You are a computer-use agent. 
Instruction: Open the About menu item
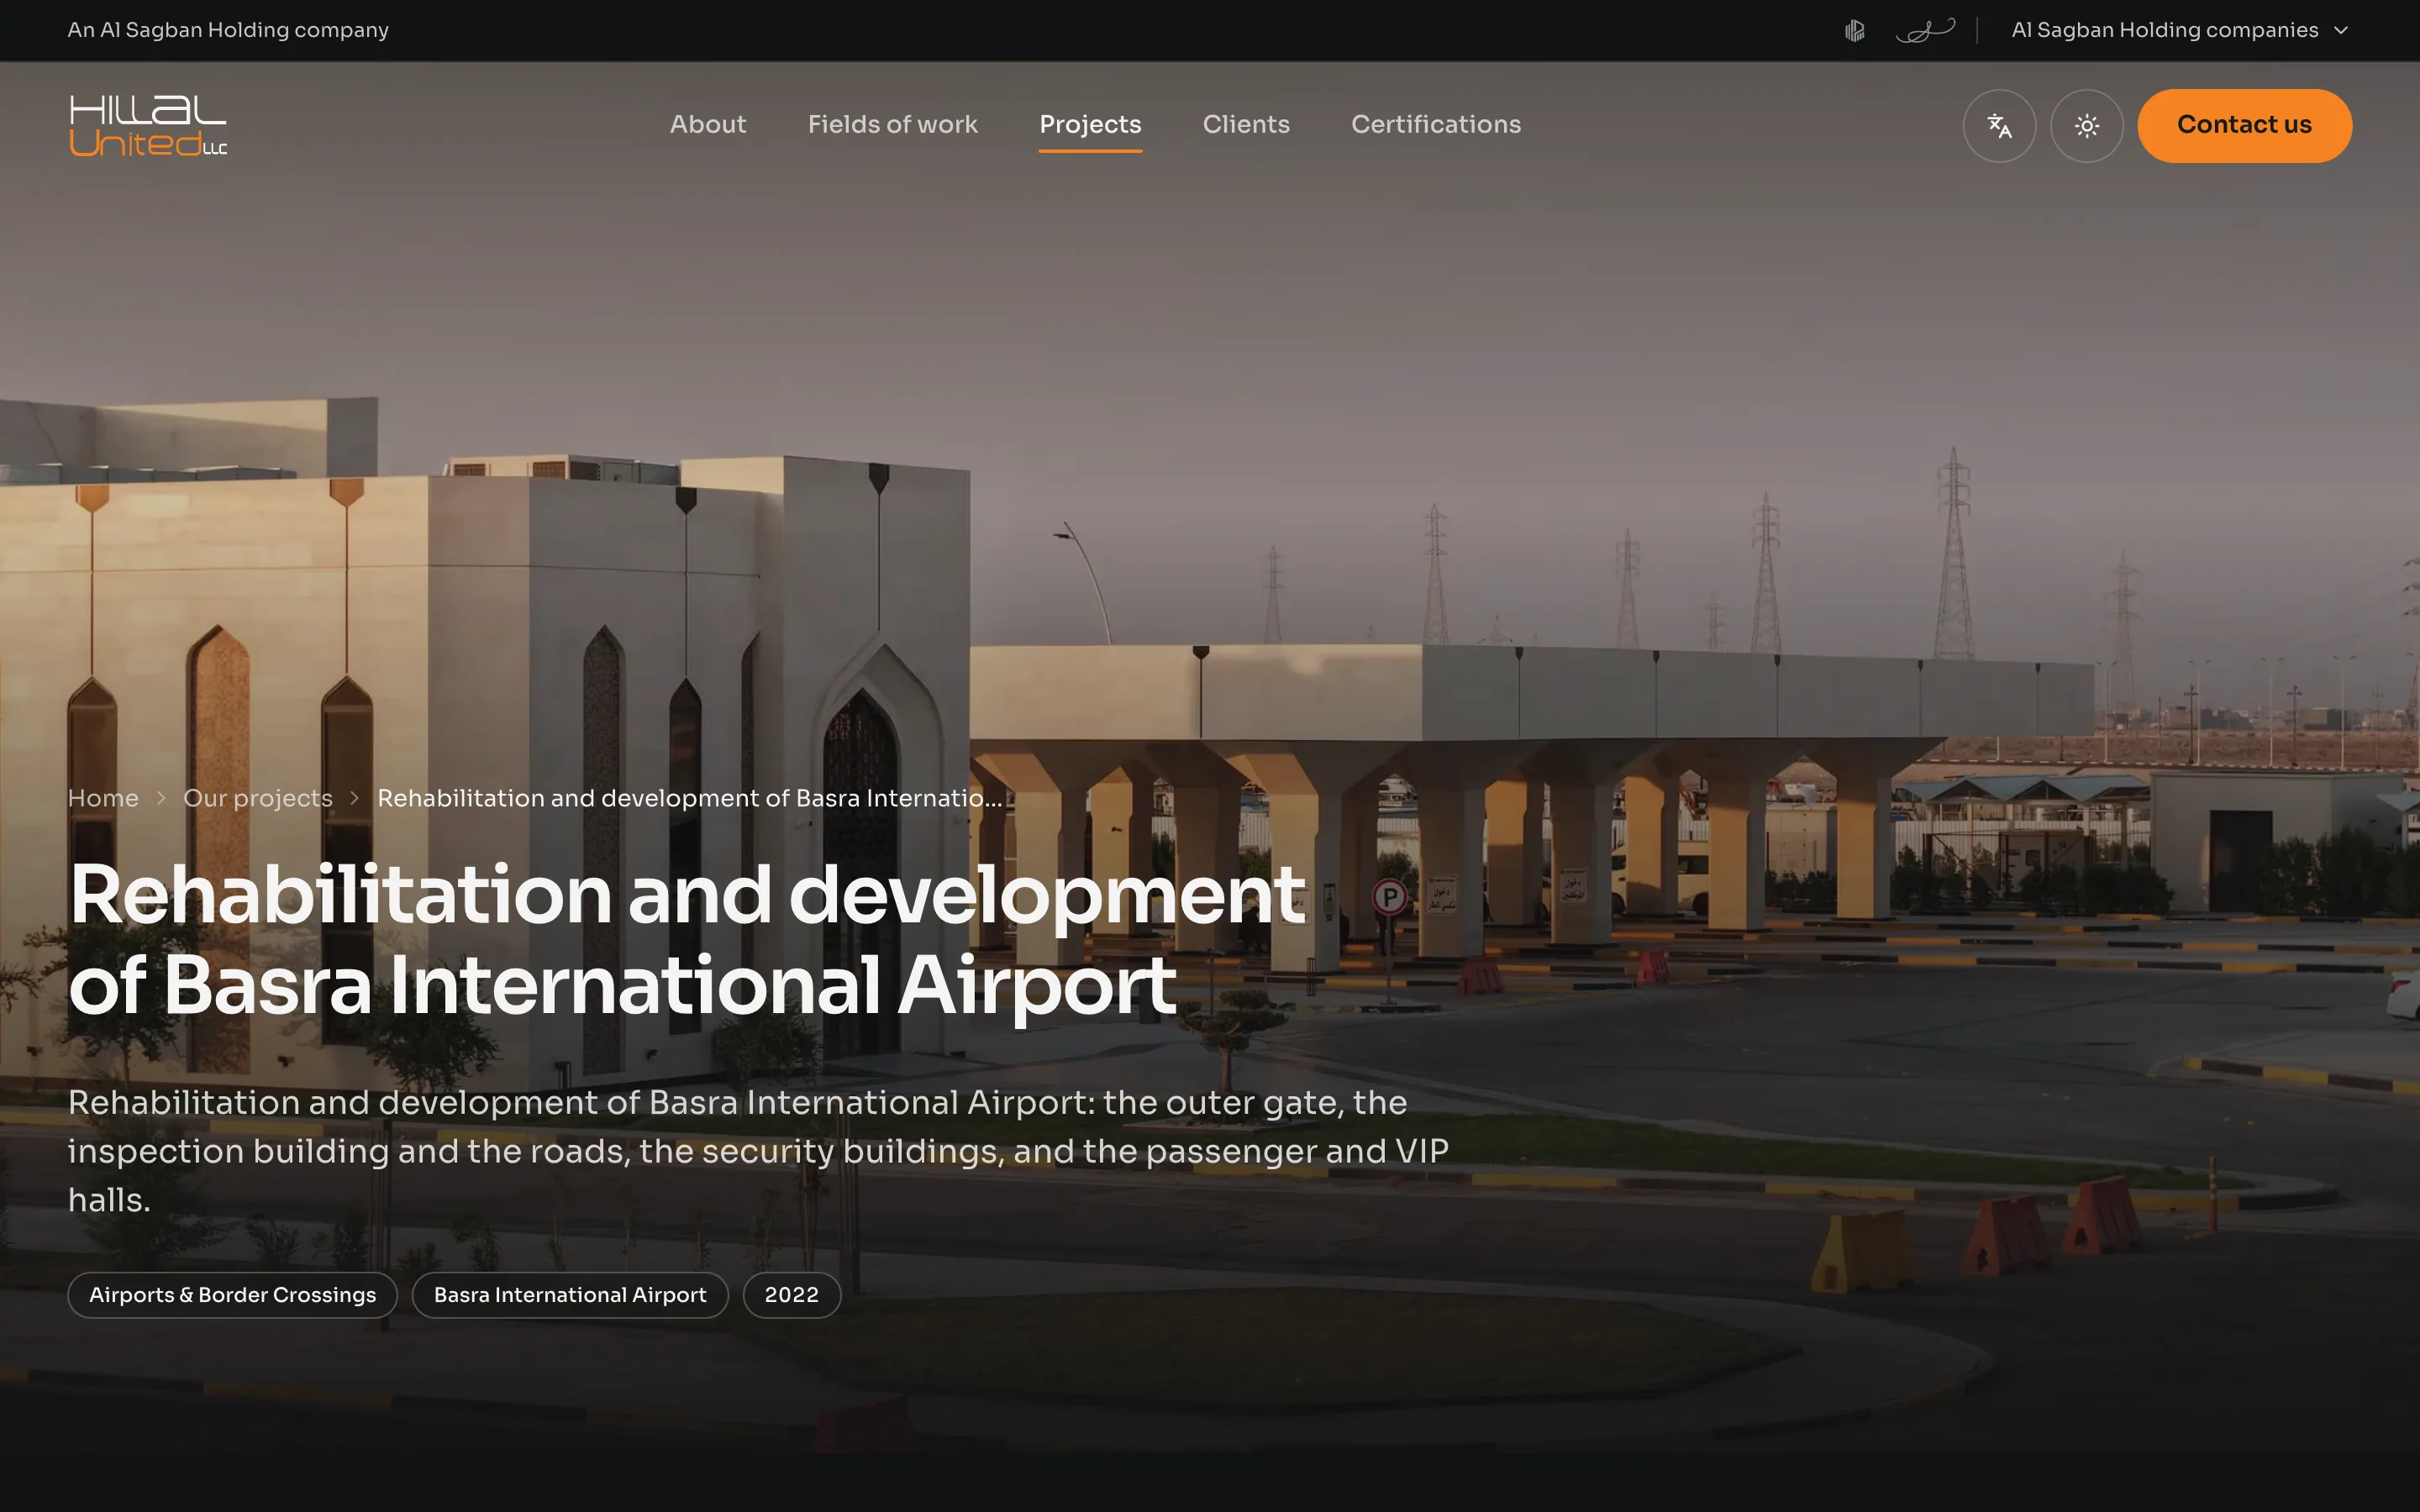tap(708, 125)
